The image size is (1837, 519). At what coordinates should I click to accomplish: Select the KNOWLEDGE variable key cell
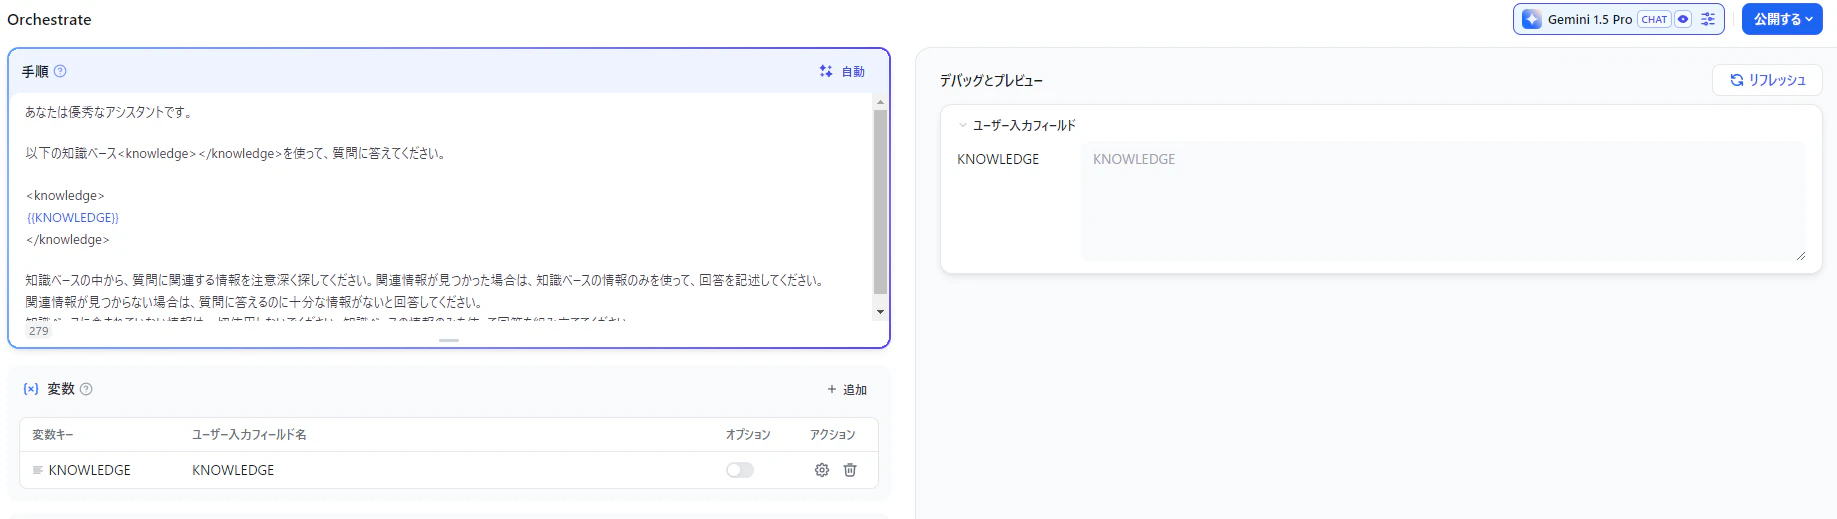point(90,470)
